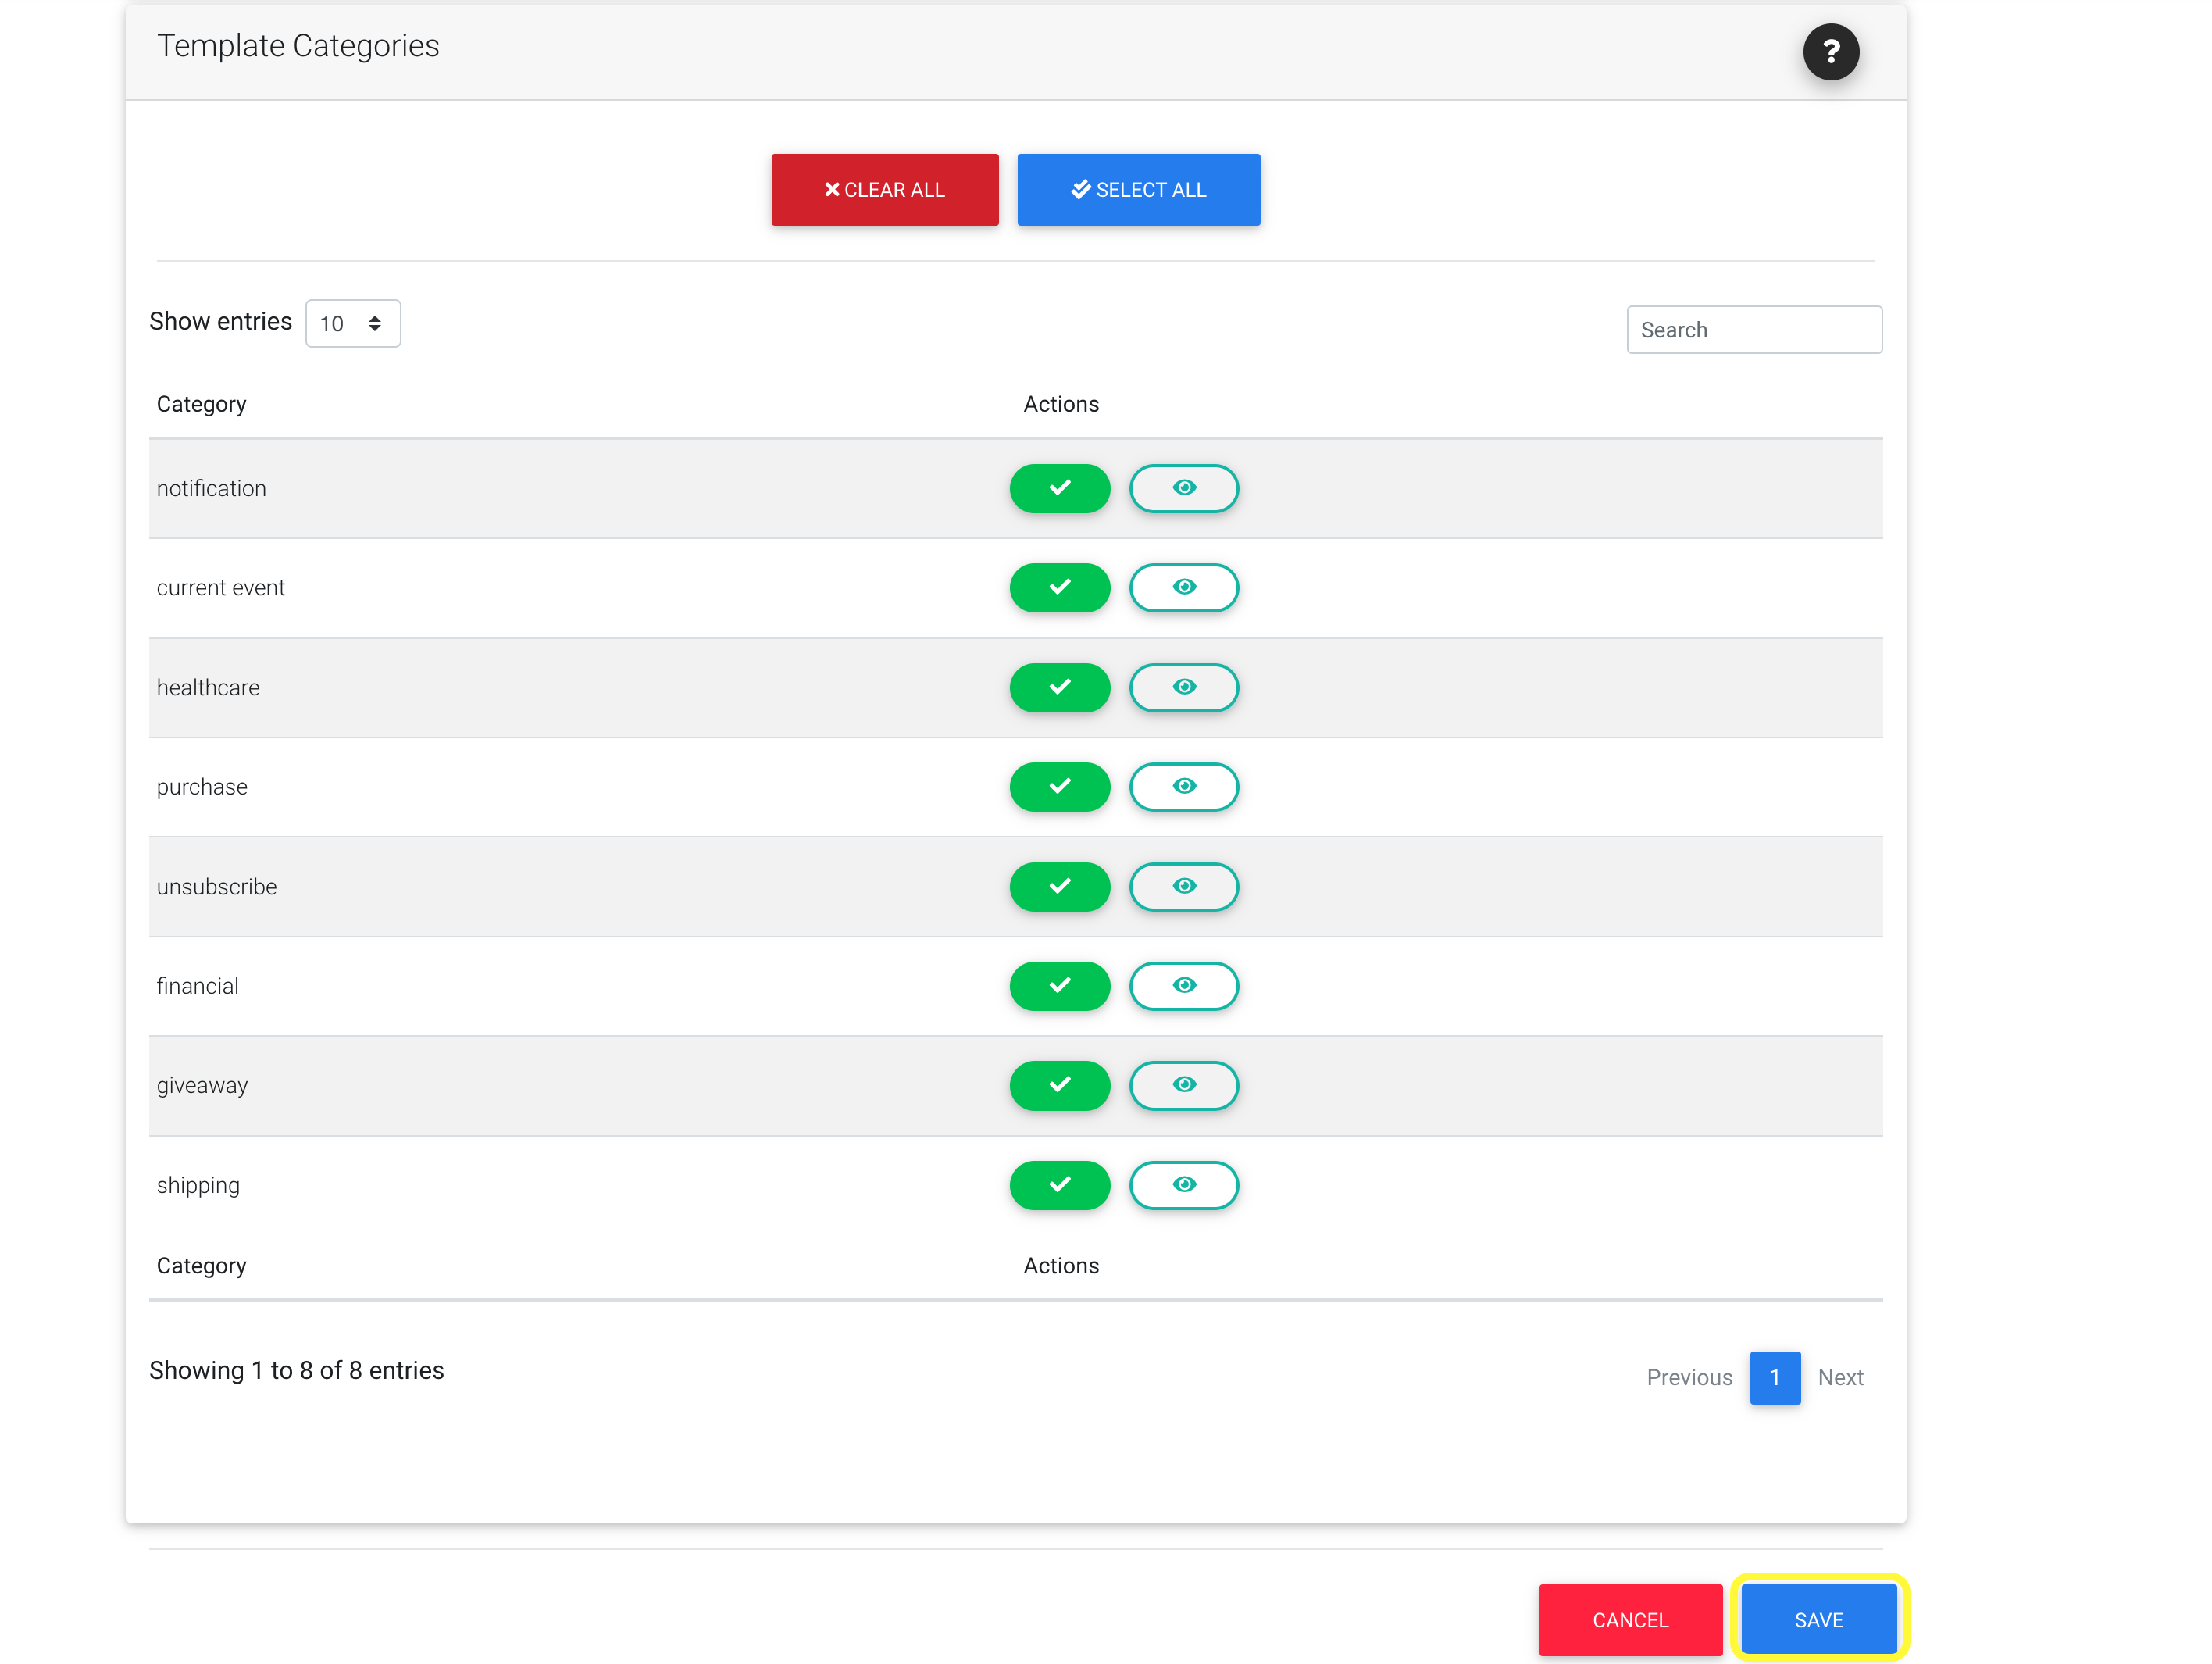The image size is (2212, 1664).
Task: Click the Cancel button
Action: [1630, 1619]
